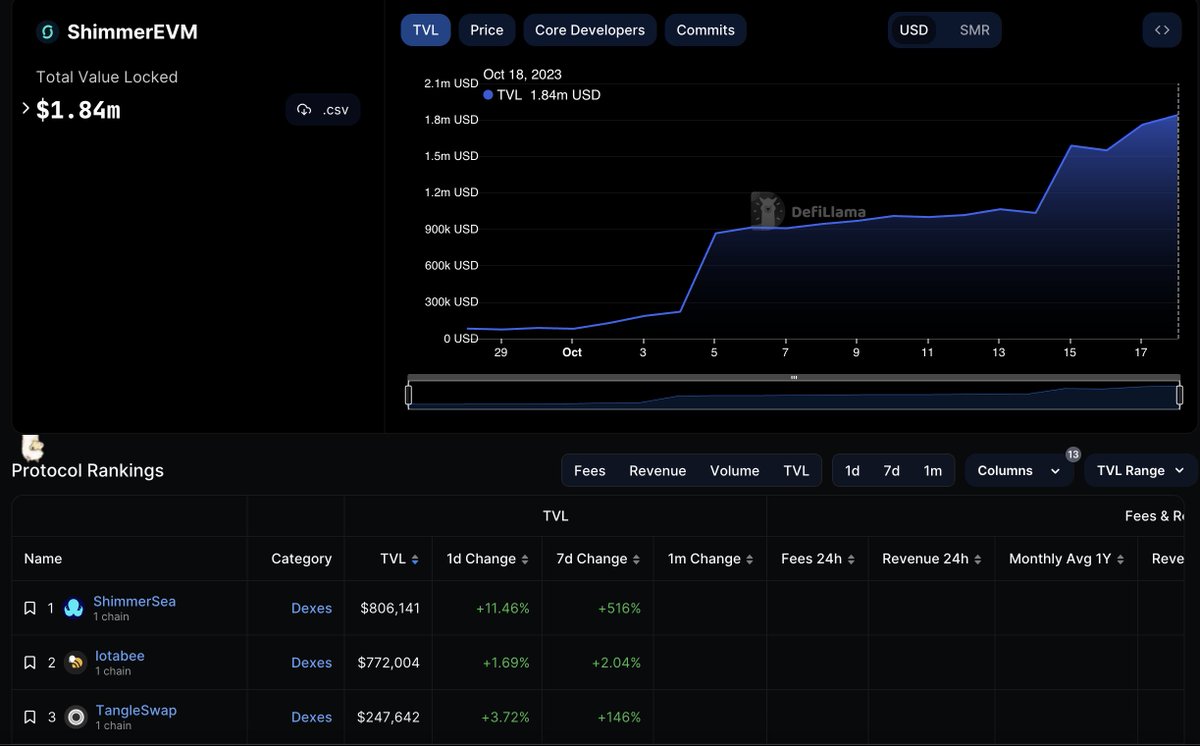Open Dexes category in Iotabee row
This screenshot has height=746, width=1200.
(x=311, y=662)
